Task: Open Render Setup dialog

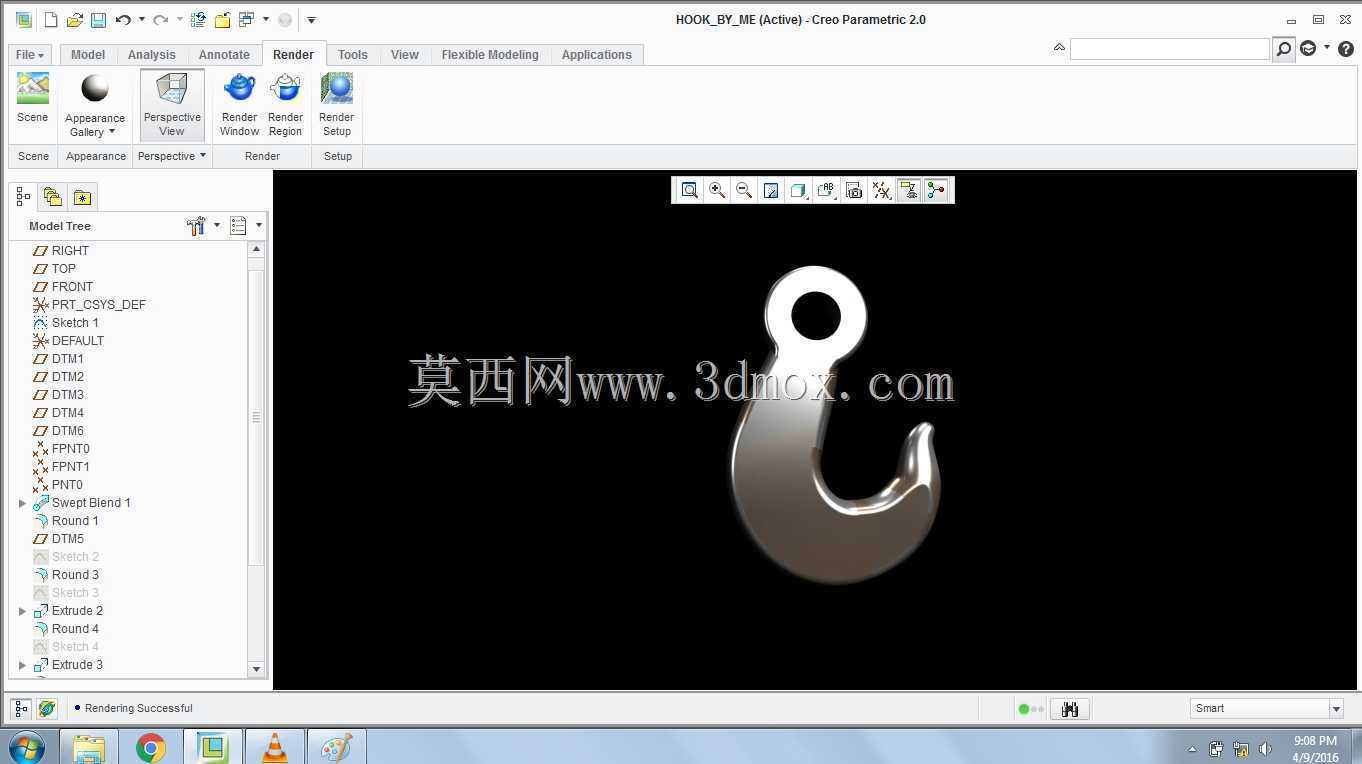Action: [x=337, y=105]
